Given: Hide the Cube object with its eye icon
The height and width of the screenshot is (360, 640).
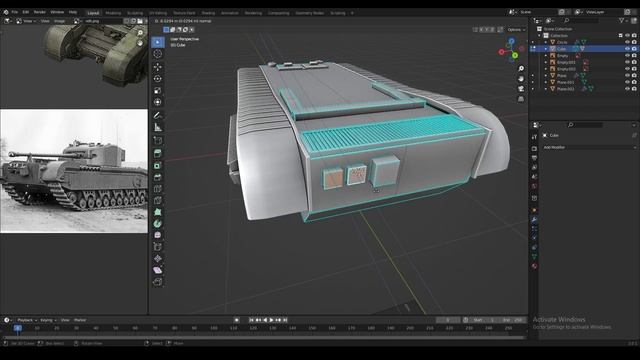Looking at the screenshot, I should tap(627, 49).
